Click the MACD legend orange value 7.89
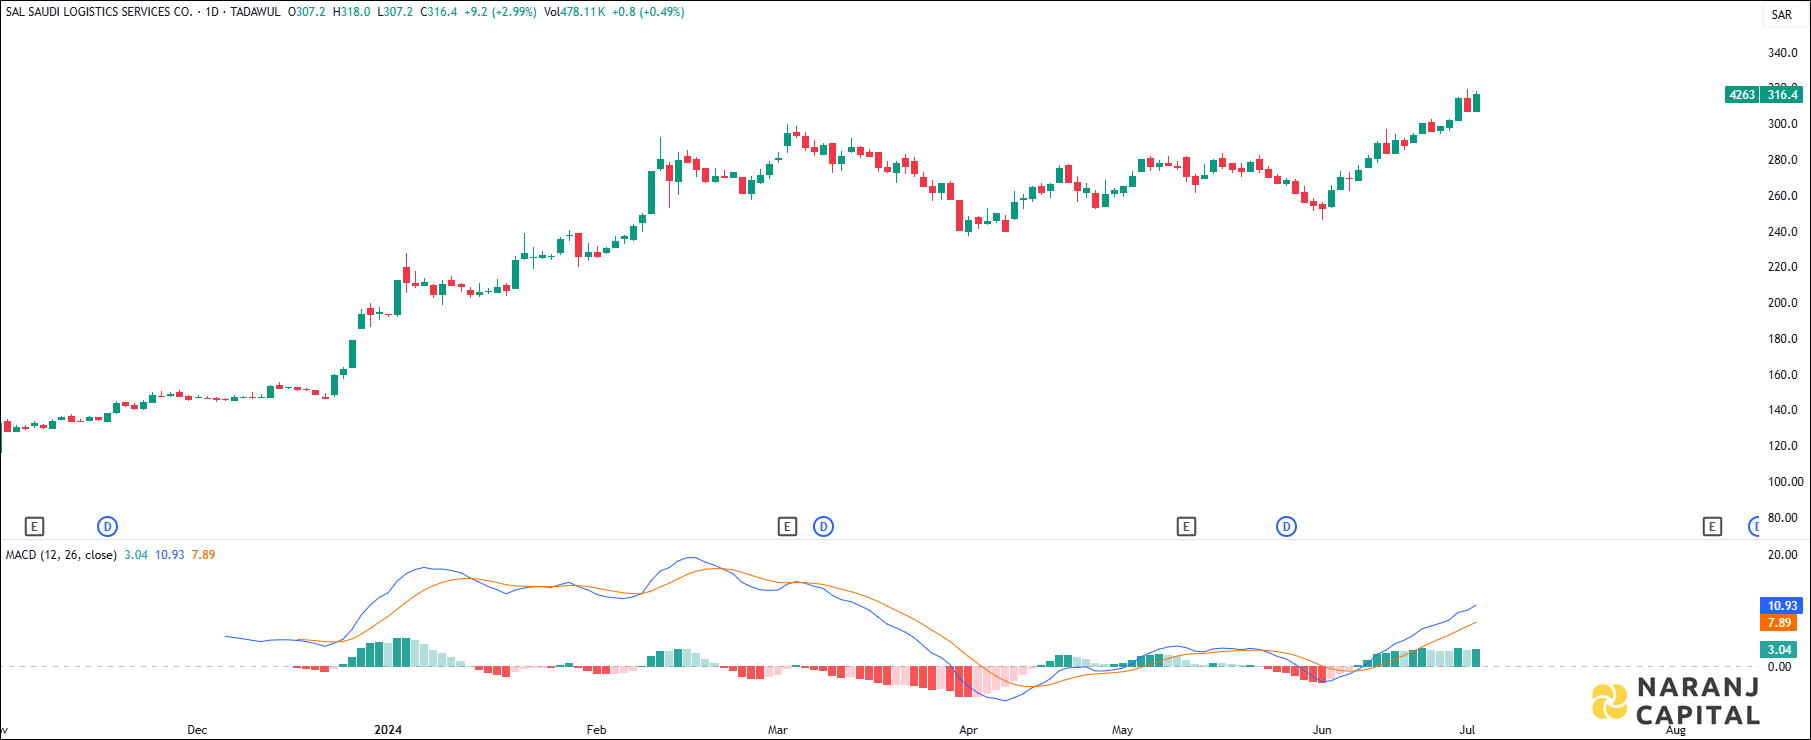This screenshot has width=1811, height=740. tap(203, 555)
